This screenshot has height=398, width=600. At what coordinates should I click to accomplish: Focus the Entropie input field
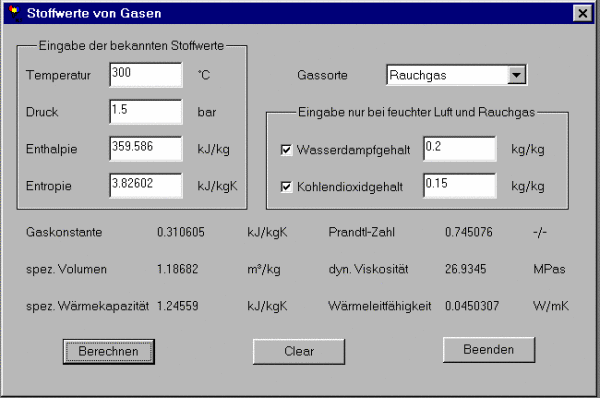[146, 186]
